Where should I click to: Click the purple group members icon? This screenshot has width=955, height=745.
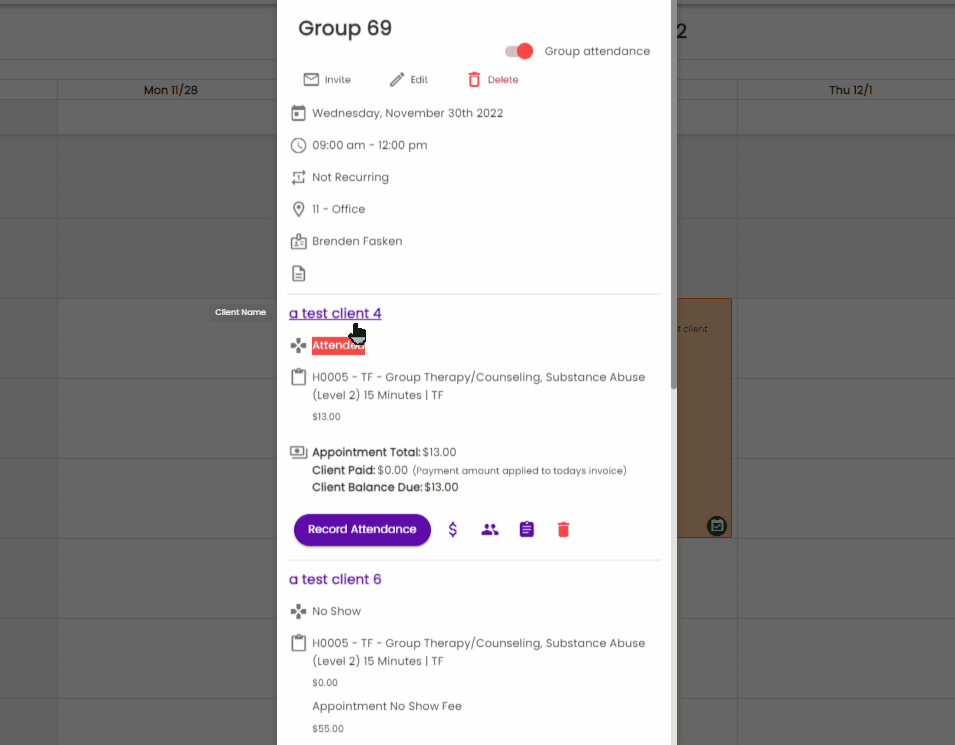pos(490,530)
